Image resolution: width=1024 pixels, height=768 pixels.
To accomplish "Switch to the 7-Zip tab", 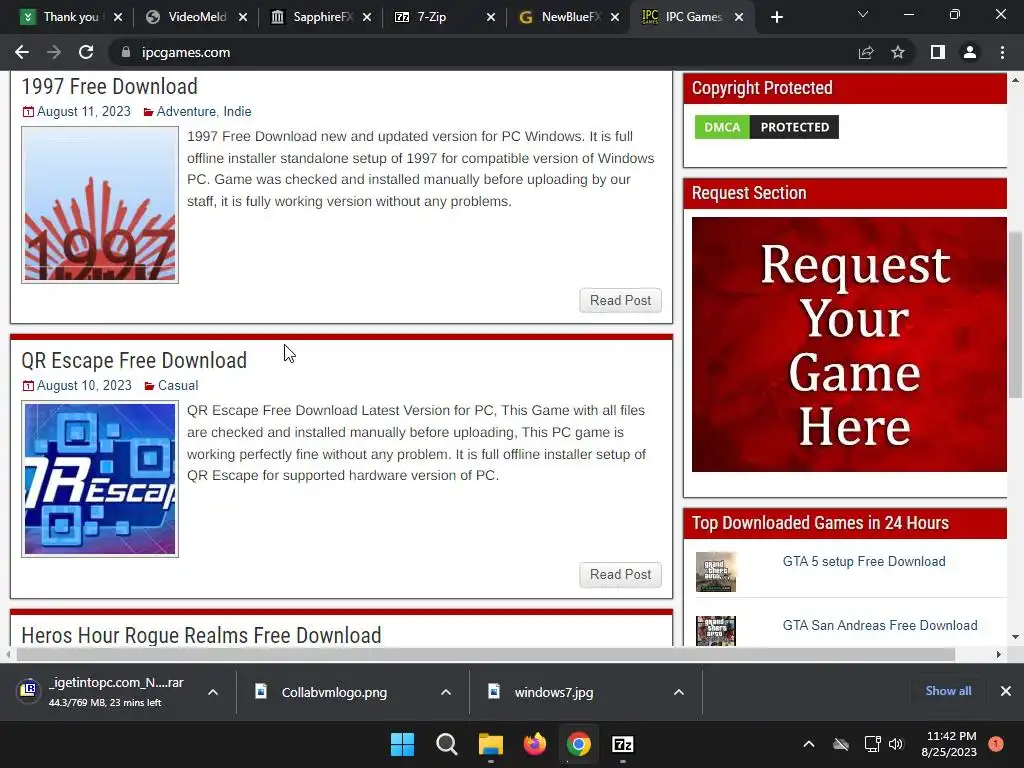I will (443, 17).
